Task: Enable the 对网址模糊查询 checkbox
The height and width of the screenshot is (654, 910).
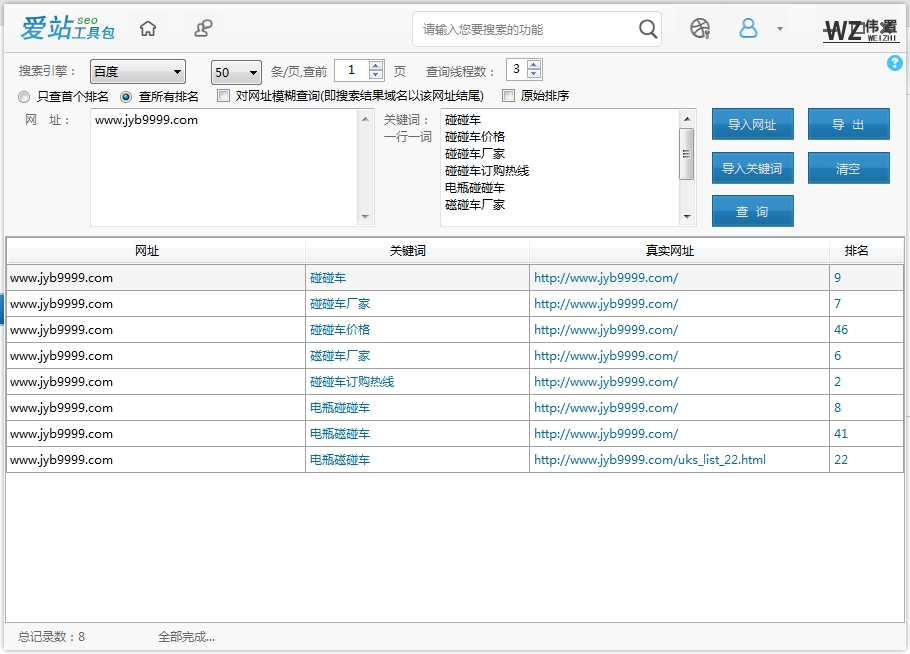Action: point(222,96)
